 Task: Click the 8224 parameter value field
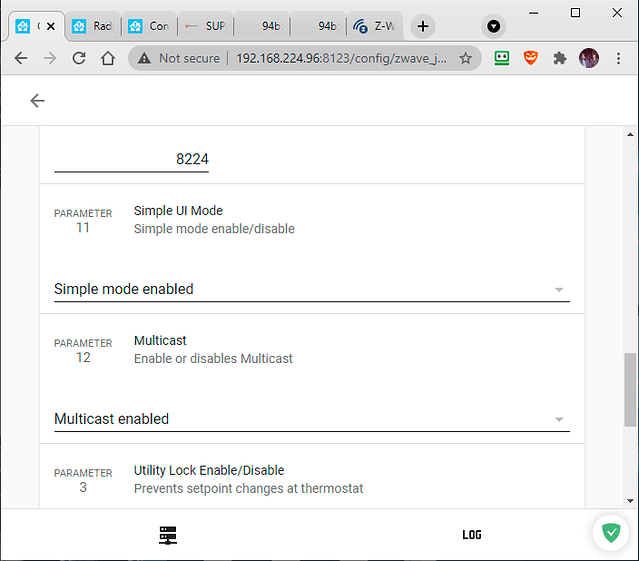131,159
